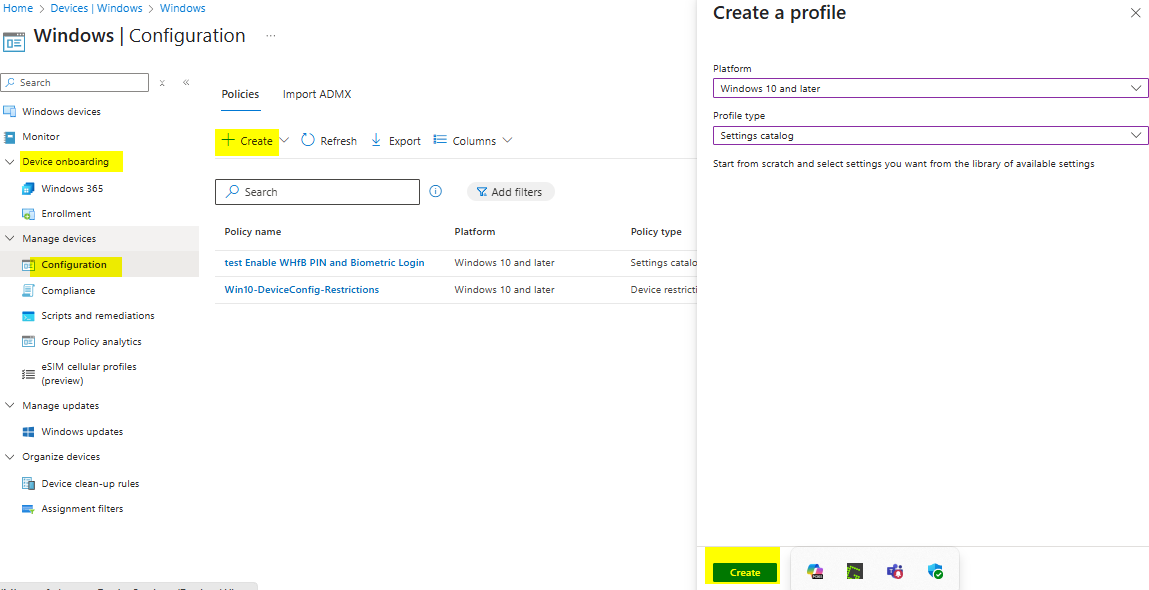This screenshot has height=590, width=1149.
Task: Click the "Device restricti" policy type cell
Action: tap(663, 290)
